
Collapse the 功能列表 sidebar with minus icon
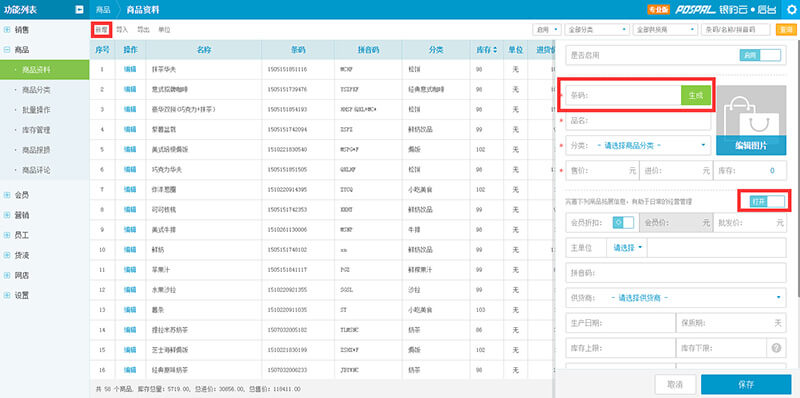click(79, 10)
